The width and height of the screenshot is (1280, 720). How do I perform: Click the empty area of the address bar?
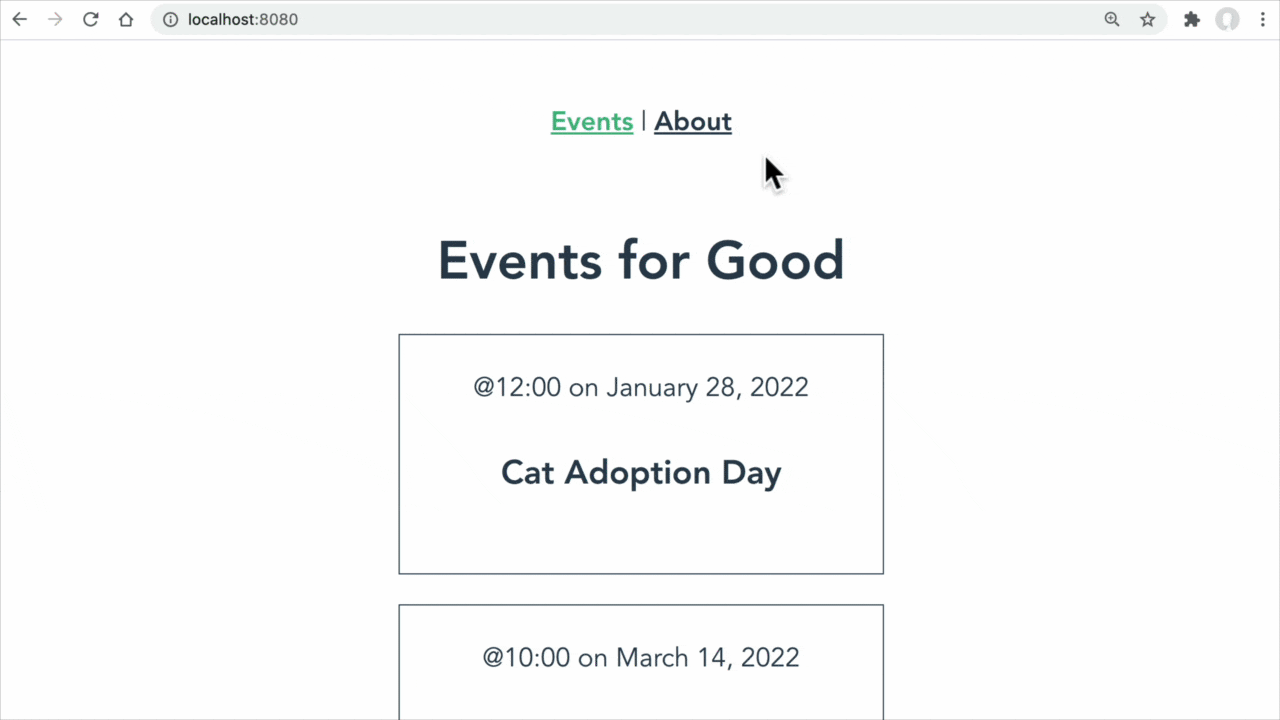700,19
